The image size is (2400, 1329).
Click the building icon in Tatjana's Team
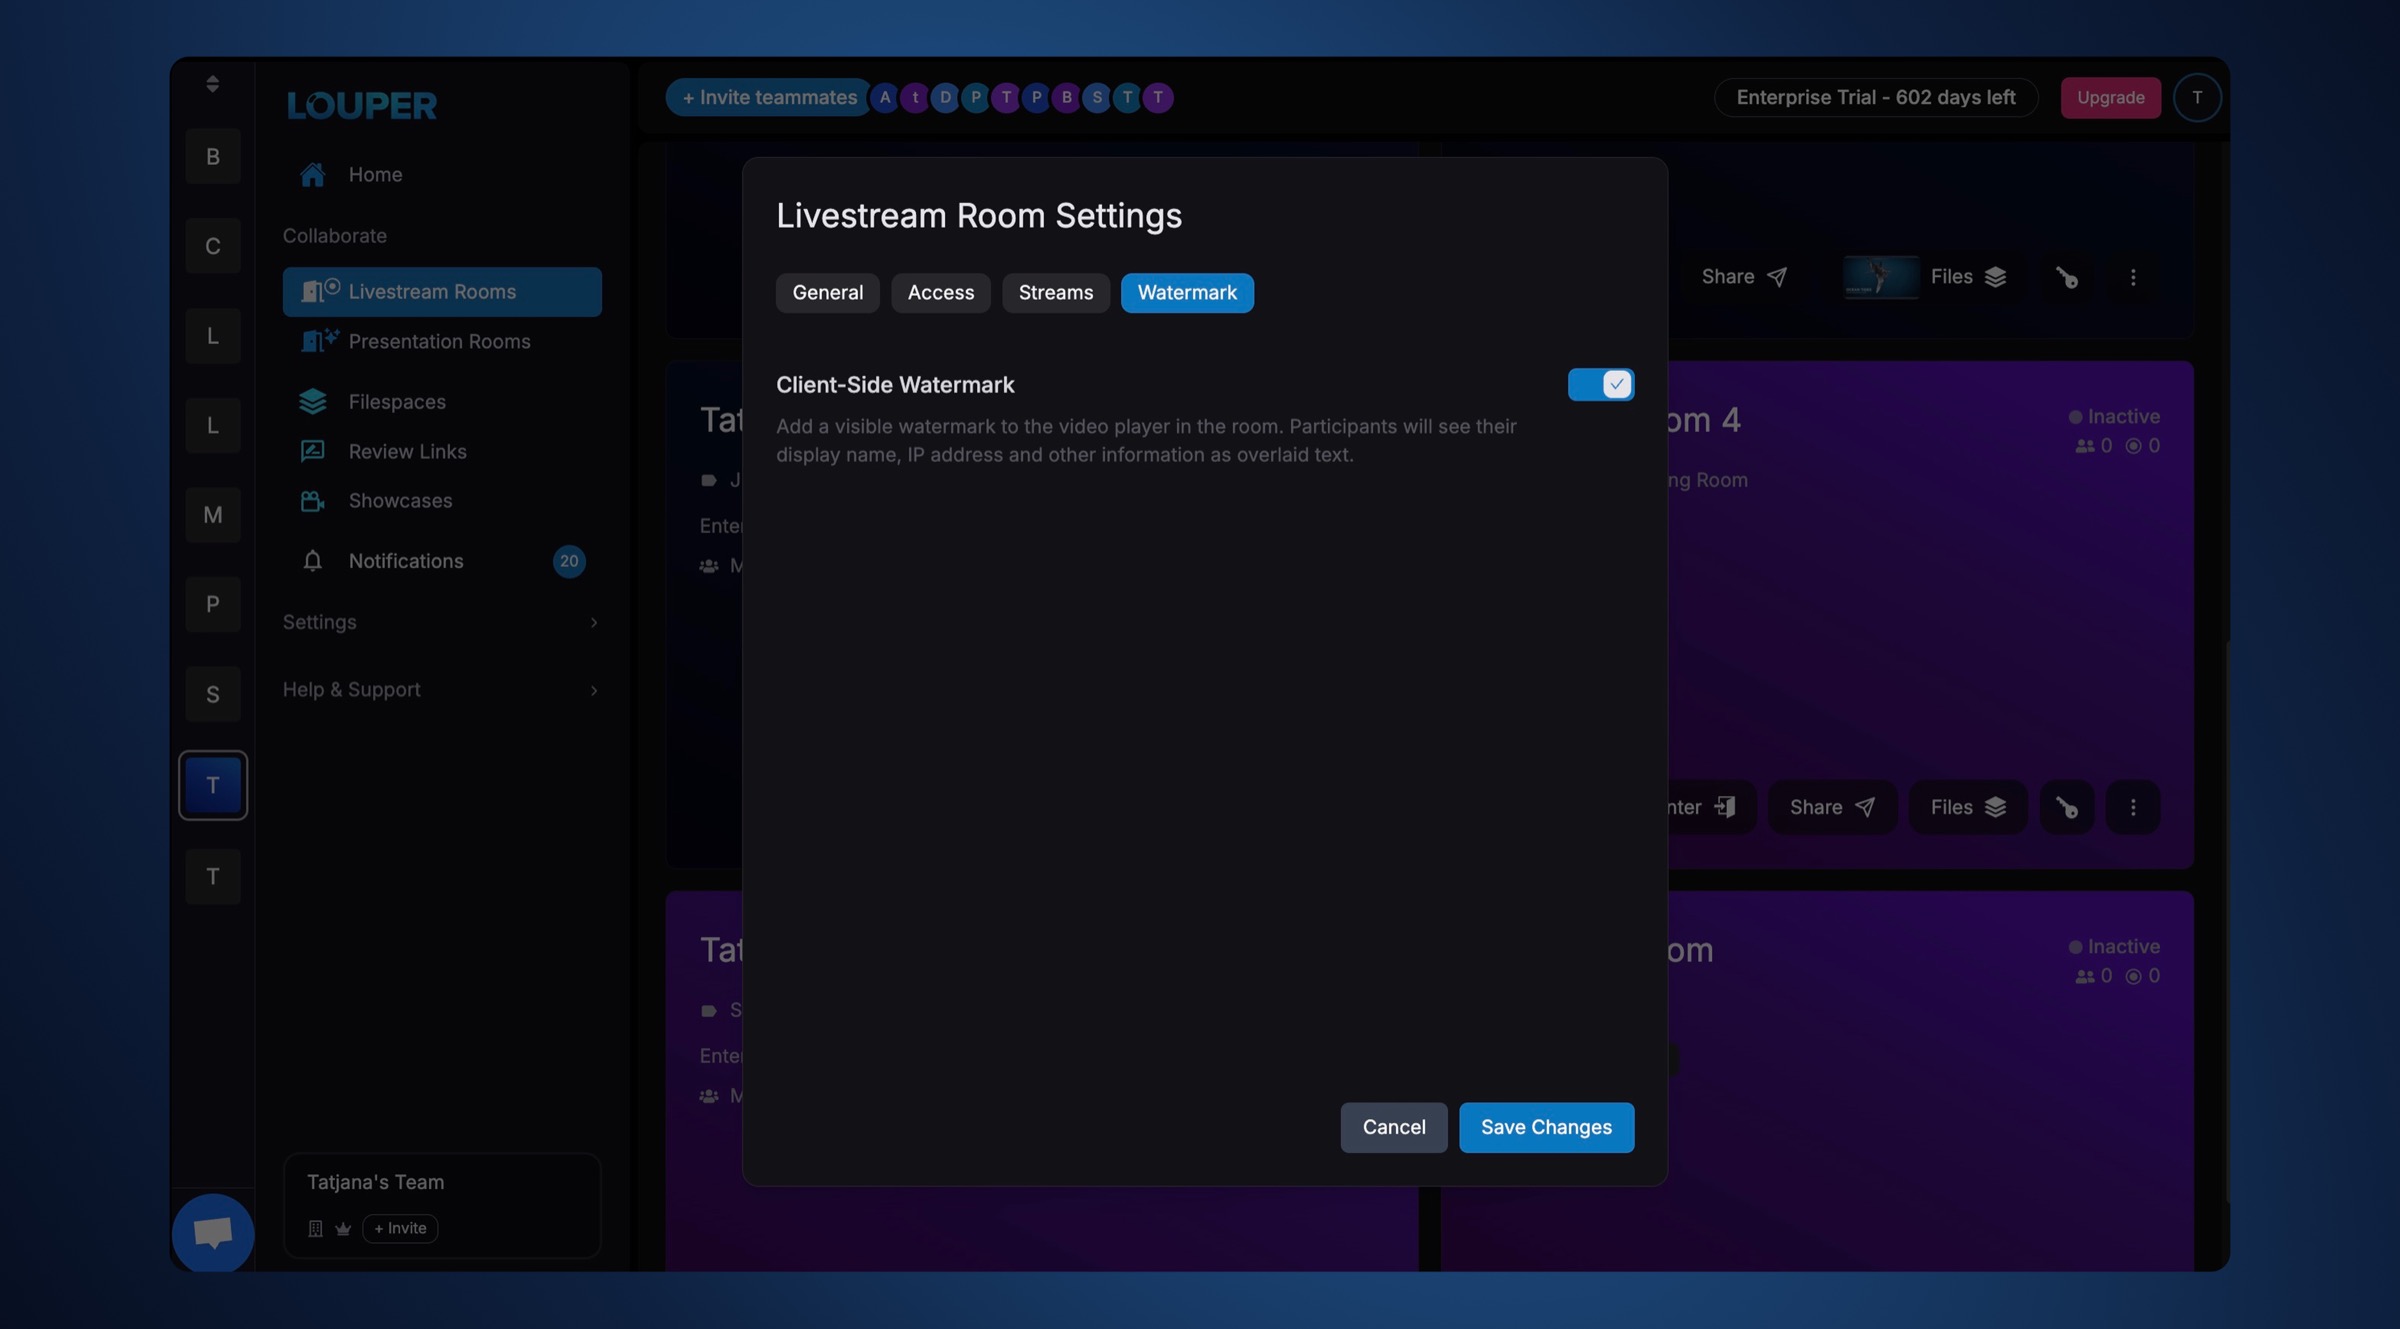(x=315, y=1229)
